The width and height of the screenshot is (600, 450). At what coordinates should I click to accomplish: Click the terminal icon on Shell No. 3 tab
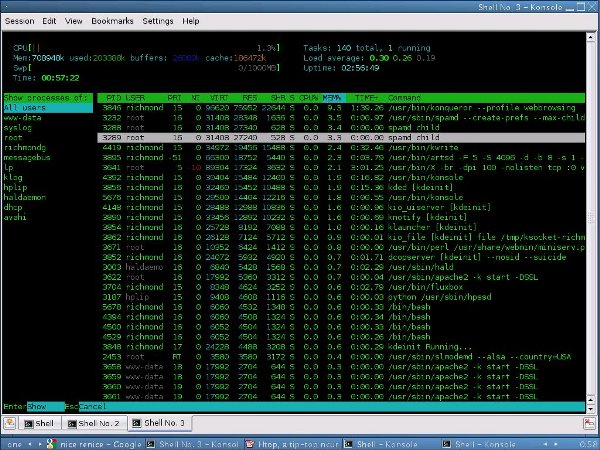coord(139,424)
